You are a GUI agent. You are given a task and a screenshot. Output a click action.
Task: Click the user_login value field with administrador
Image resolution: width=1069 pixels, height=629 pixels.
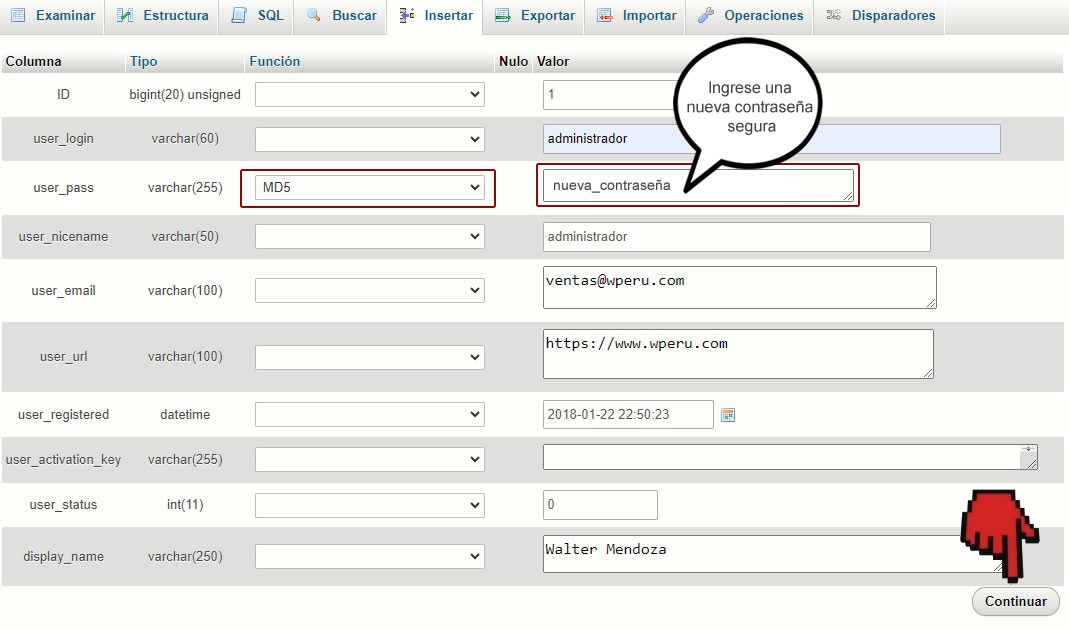click(771, 139)
